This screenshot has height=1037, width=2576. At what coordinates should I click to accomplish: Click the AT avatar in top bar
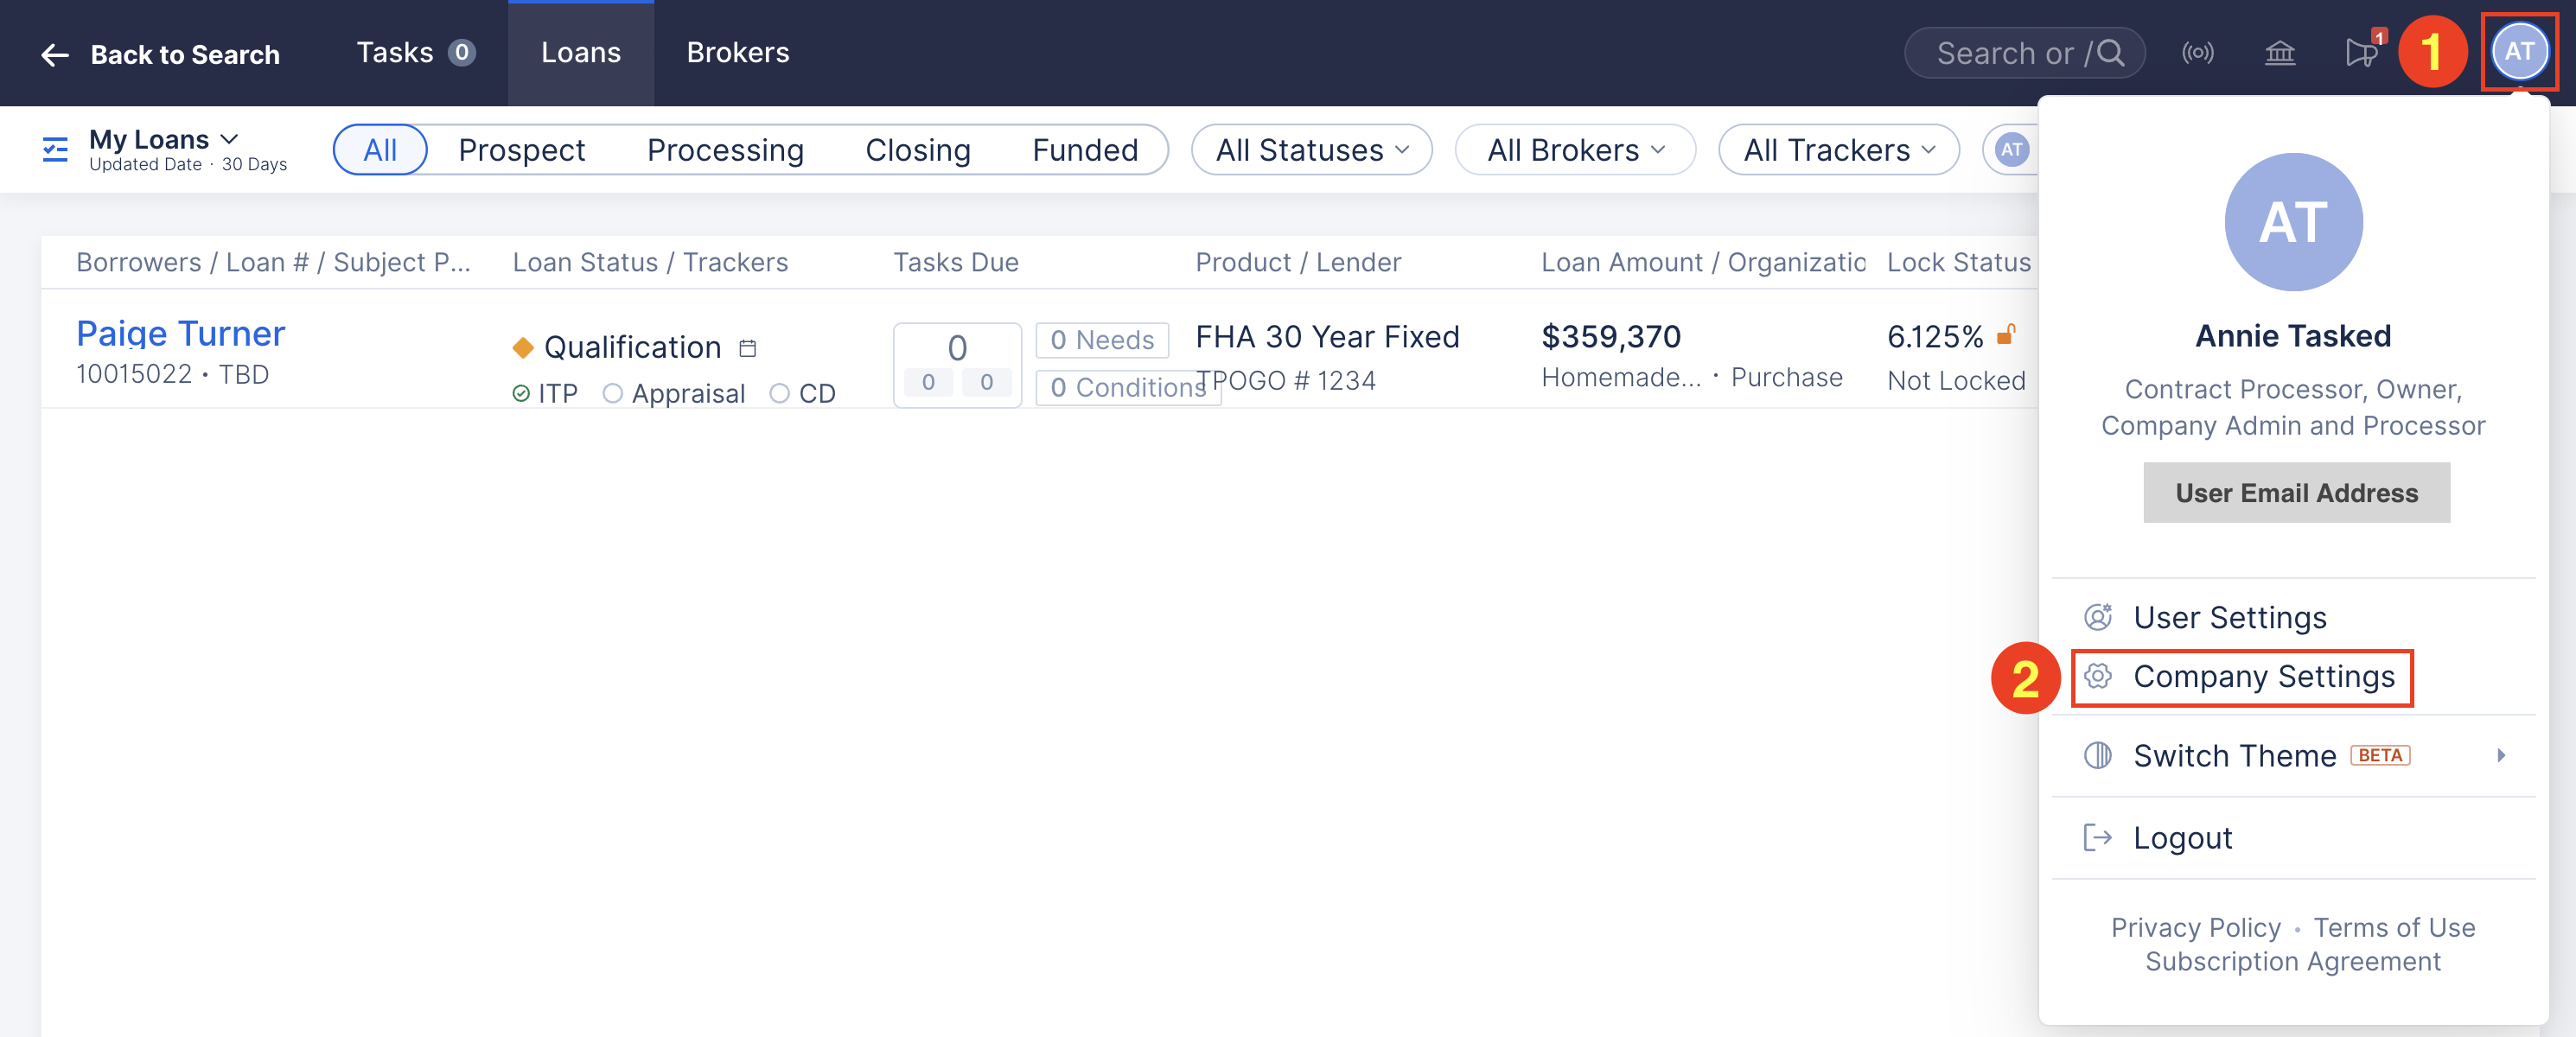coord(2518,52)
